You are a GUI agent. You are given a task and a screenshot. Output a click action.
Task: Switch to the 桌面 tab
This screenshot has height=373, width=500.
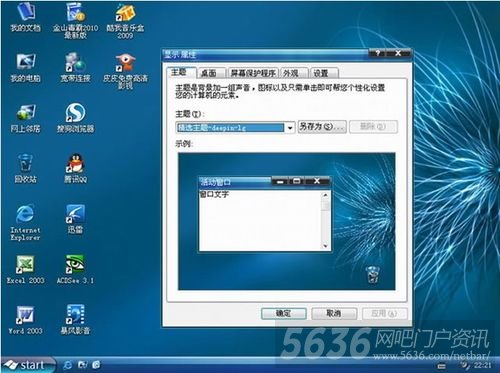(x=209, y=73)
